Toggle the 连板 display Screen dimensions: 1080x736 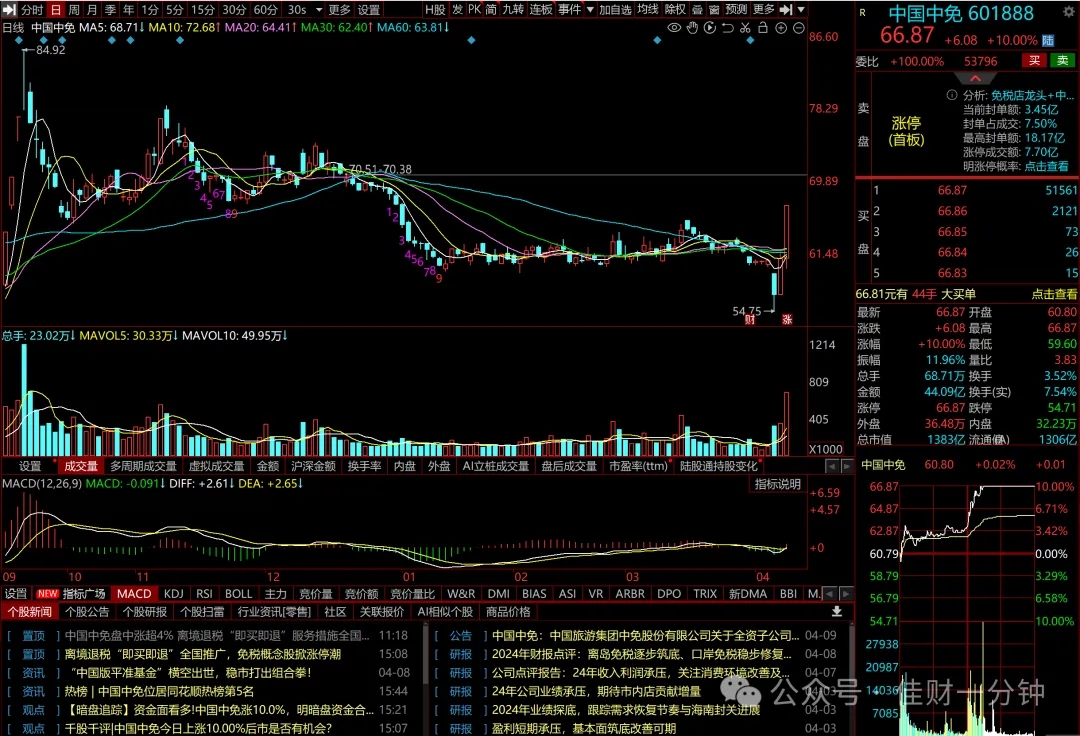tap(541, 10)
